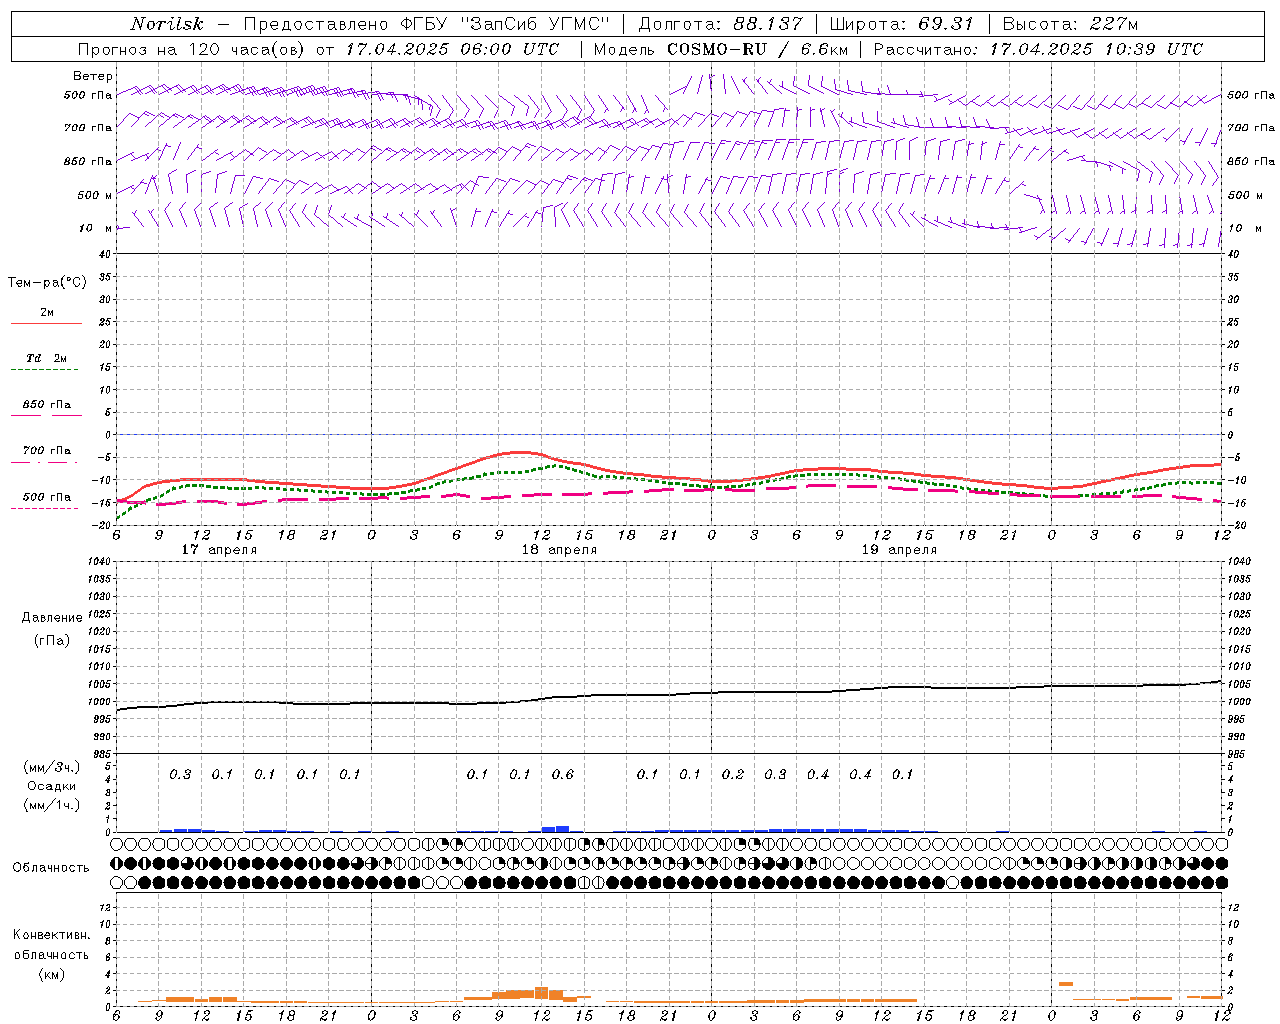Viewport: 1280px width, 1024px height.
Task: Click the 0.6 precipitation amount value
Action: [x=563, y=774]
